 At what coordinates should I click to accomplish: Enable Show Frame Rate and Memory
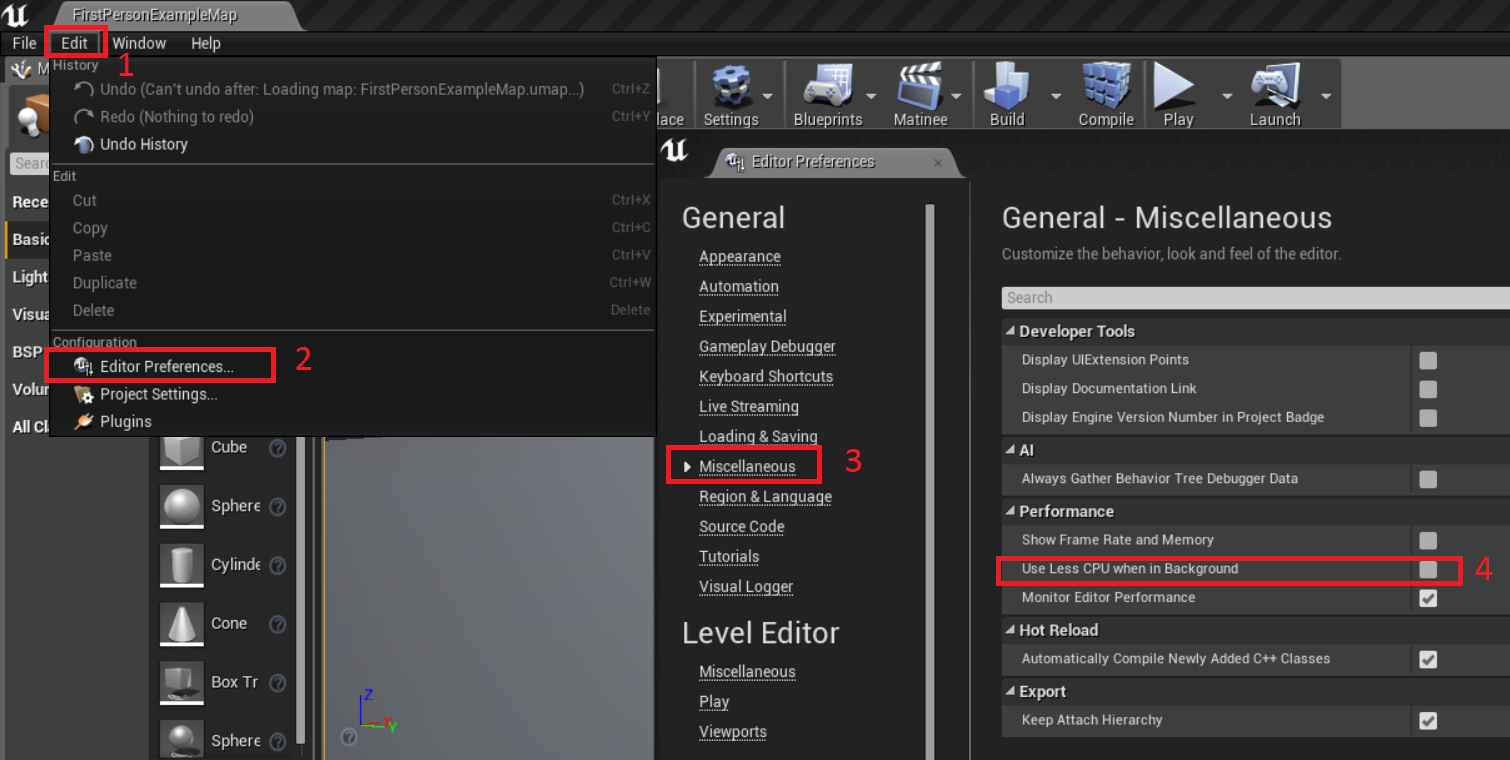pyautogui.click(x=1428, y=540)
